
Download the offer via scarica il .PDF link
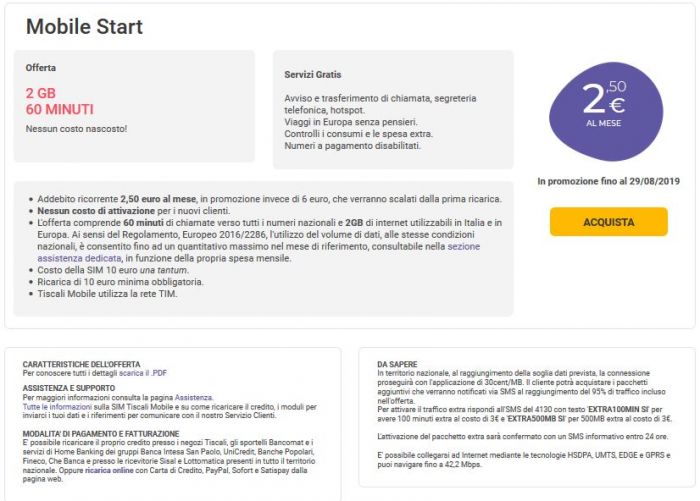tap(143, 373)
